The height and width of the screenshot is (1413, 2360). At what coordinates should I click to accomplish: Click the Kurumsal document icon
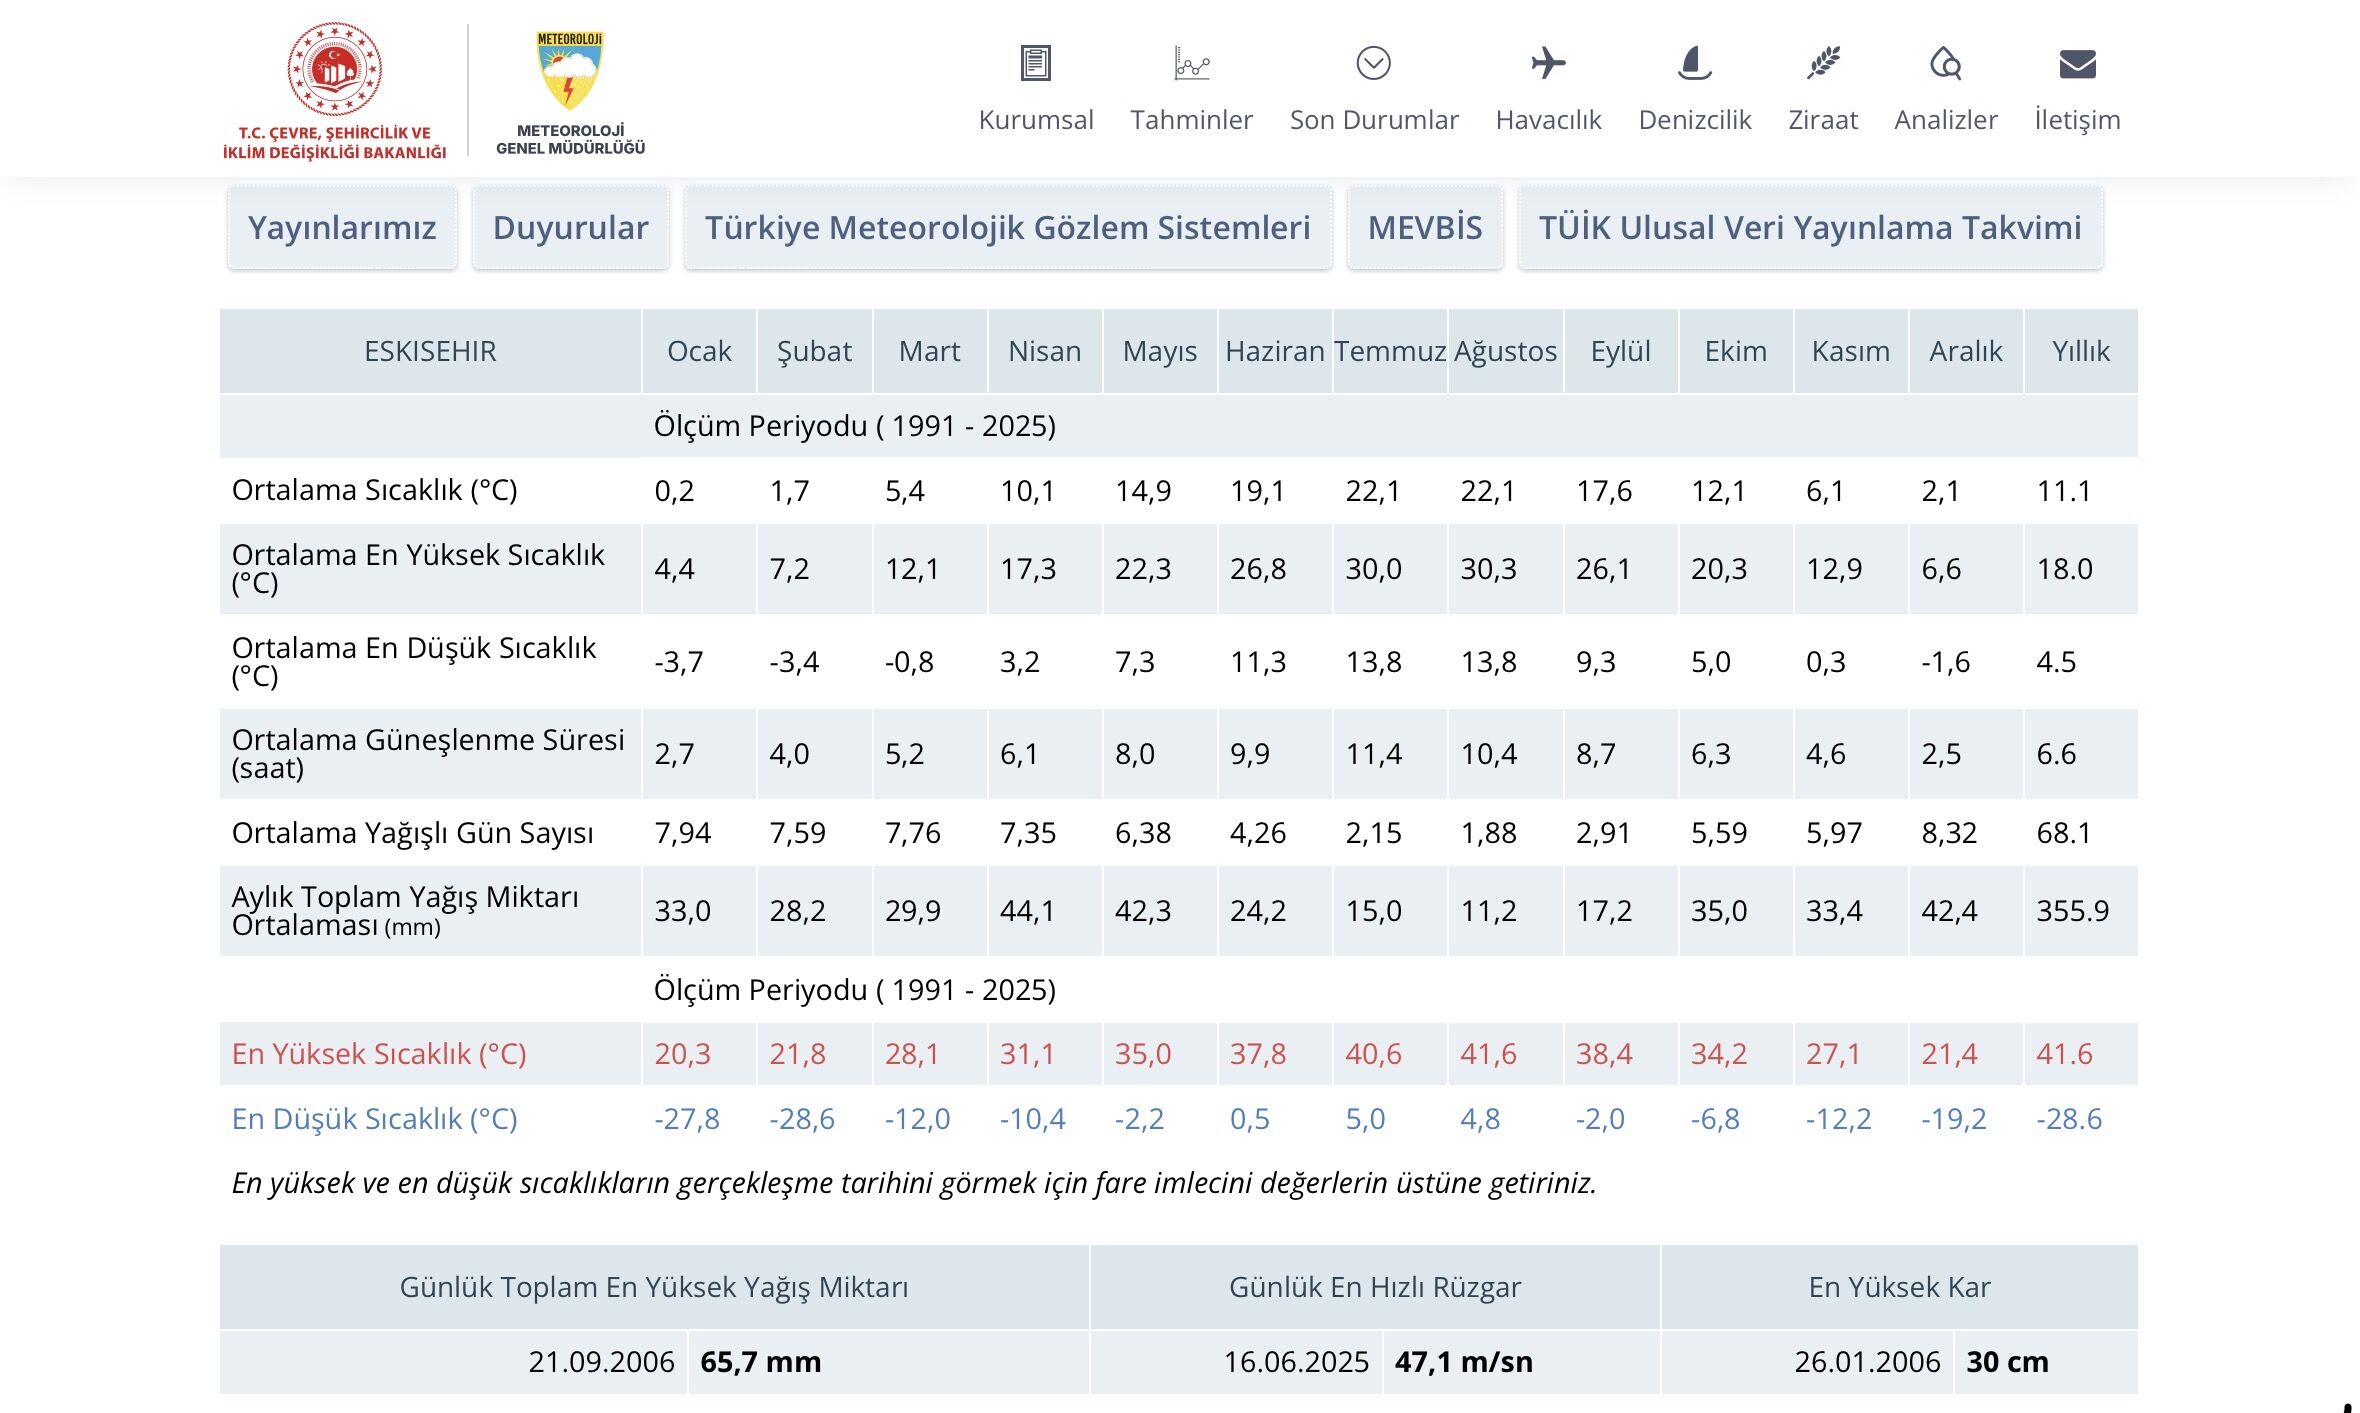click(x=1035, y=63)
